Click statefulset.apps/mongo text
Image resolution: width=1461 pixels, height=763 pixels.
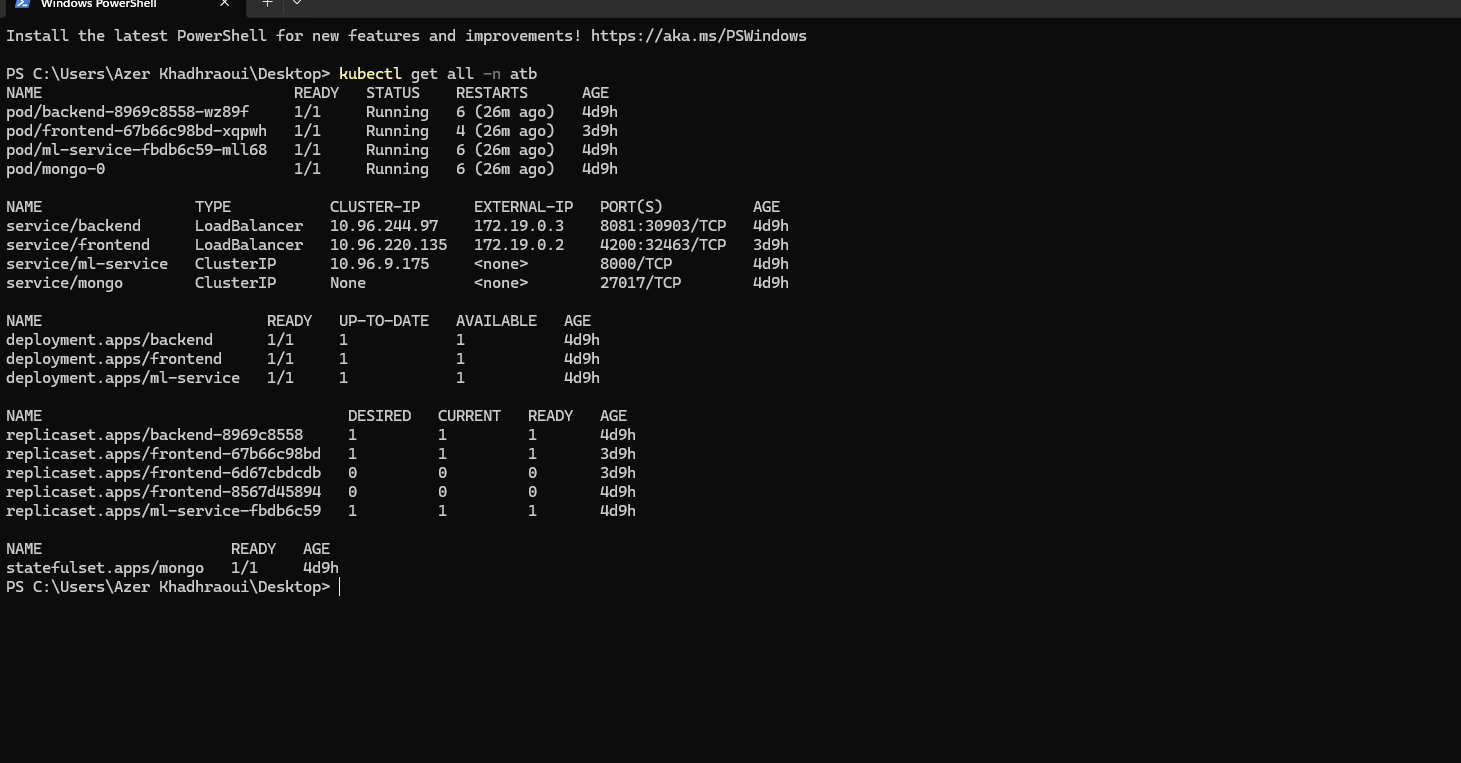point(105,568)
